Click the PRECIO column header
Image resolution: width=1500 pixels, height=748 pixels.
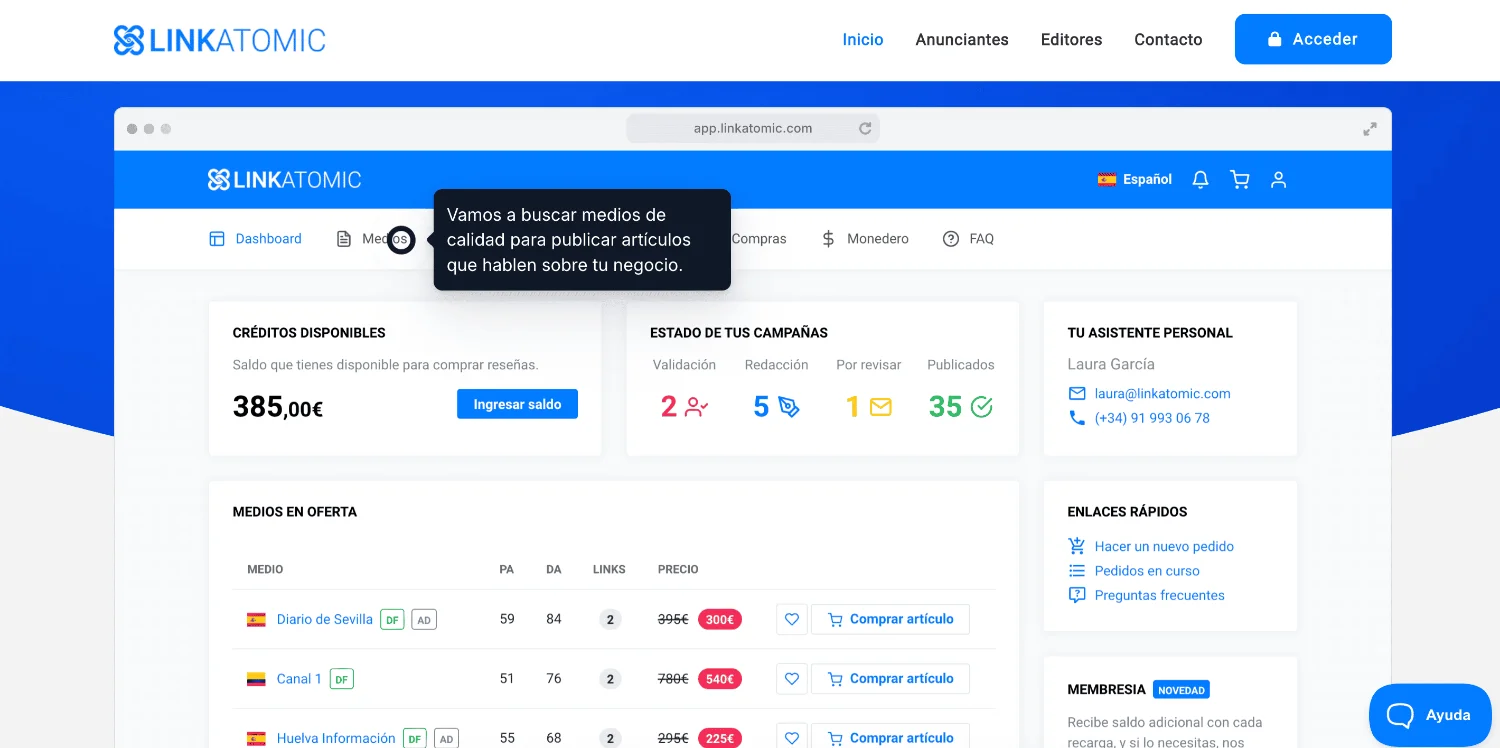tap(678, 569)
